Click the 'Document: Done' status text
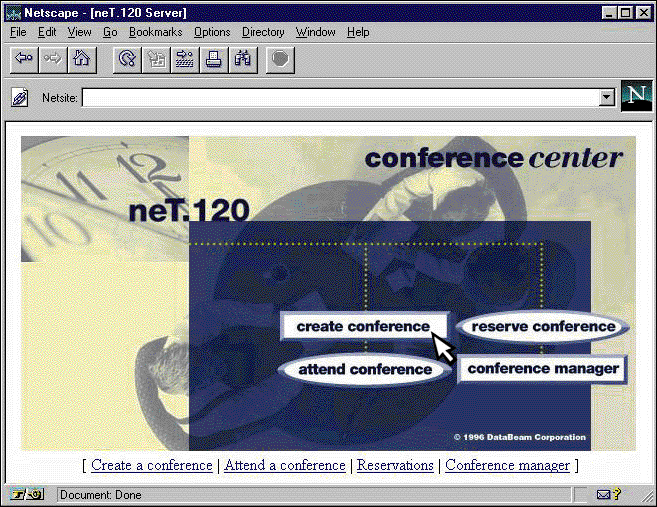This screenshot has width=657, height=507. [101, 495]
